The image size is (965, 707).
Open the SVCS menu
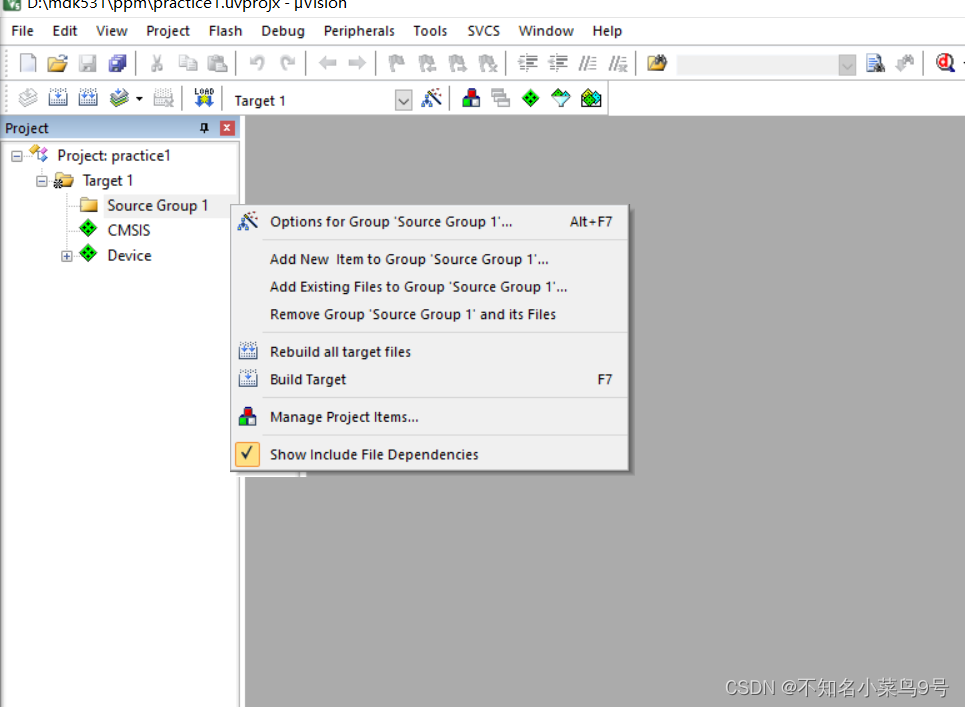click(x=483, y=31)
